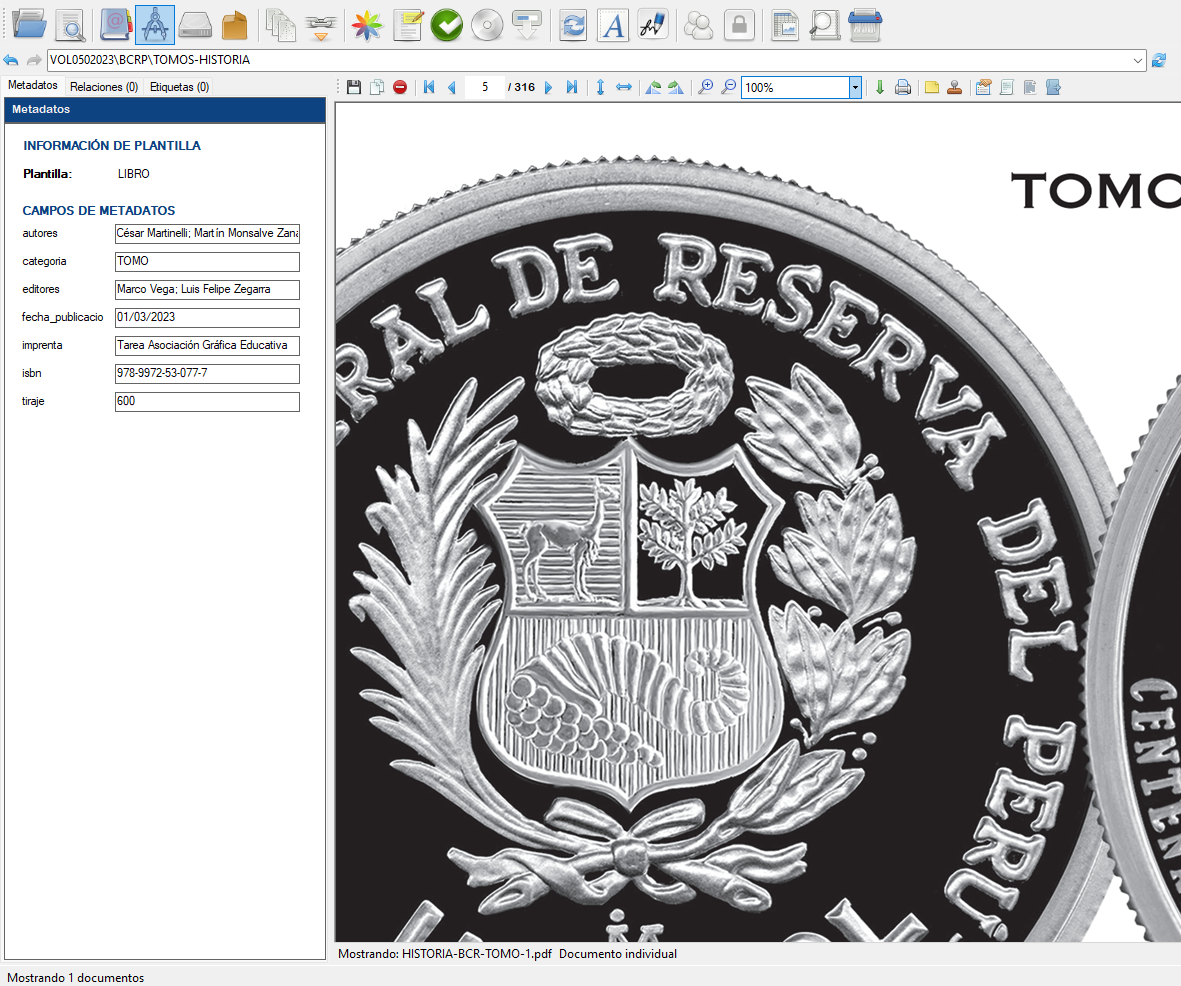Image resolution: width=1181 pixels, height=986 pixels.
Task: Select the text annotation A tool
Action: (x=612, y=24)
